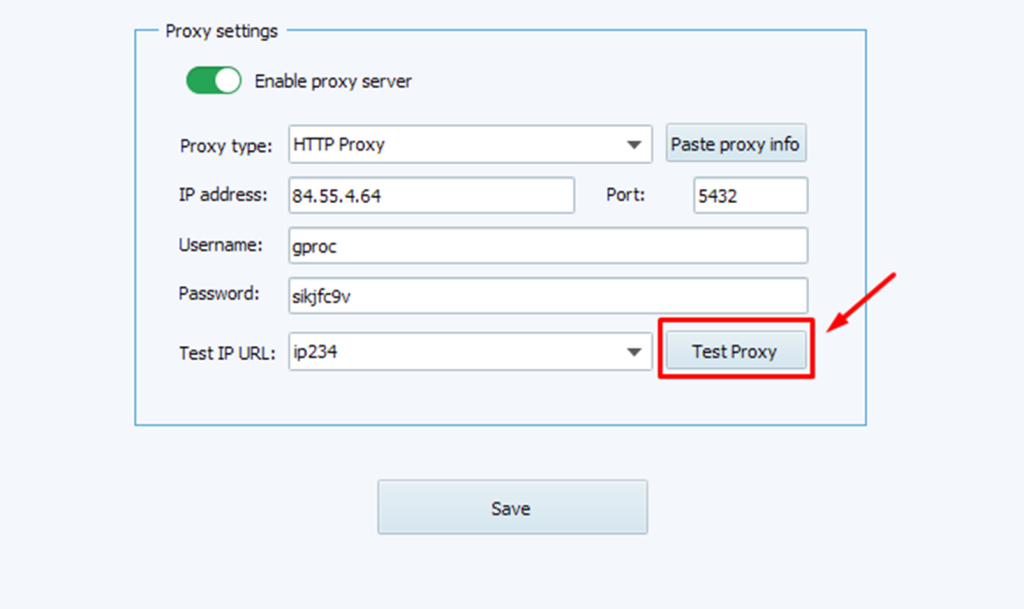Click the "Username:" label
1024x609 pixels.
(220, 245)
